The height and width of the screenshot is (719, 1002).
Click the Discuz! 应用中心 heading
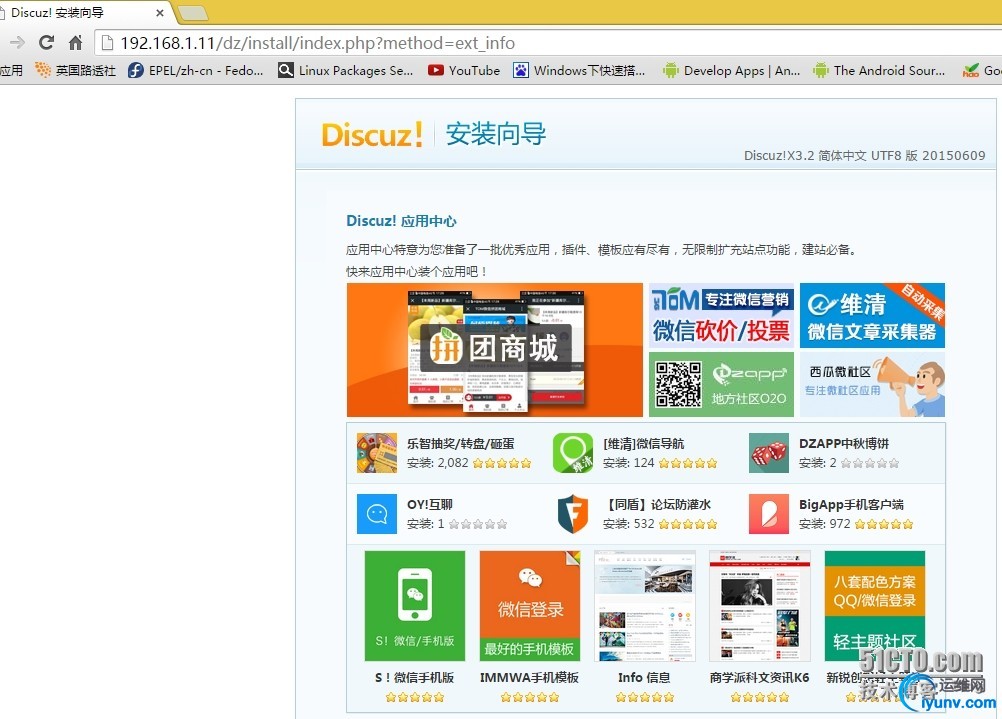pyautogui.click(x=401, y=221)
